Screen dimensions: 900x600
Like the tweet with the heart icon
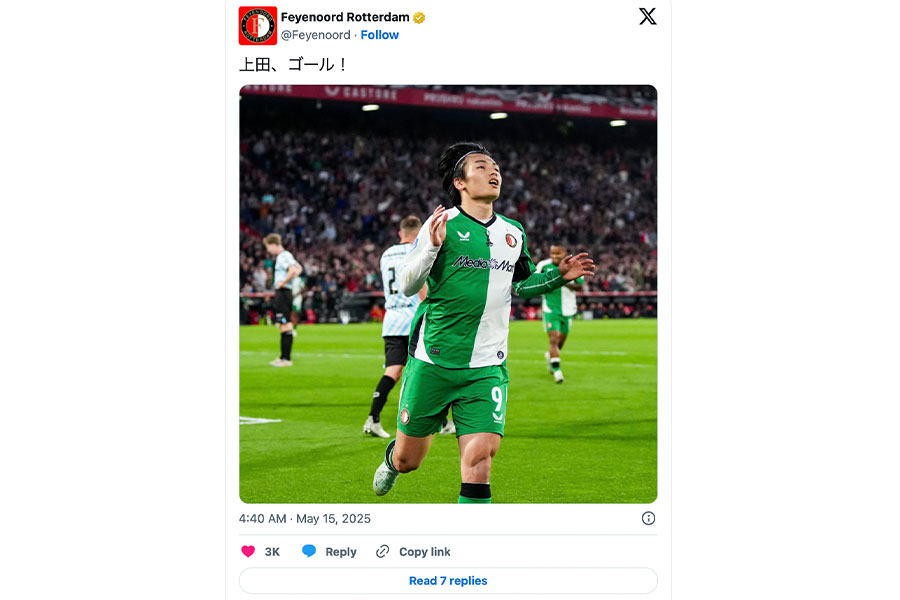(249, 551)
